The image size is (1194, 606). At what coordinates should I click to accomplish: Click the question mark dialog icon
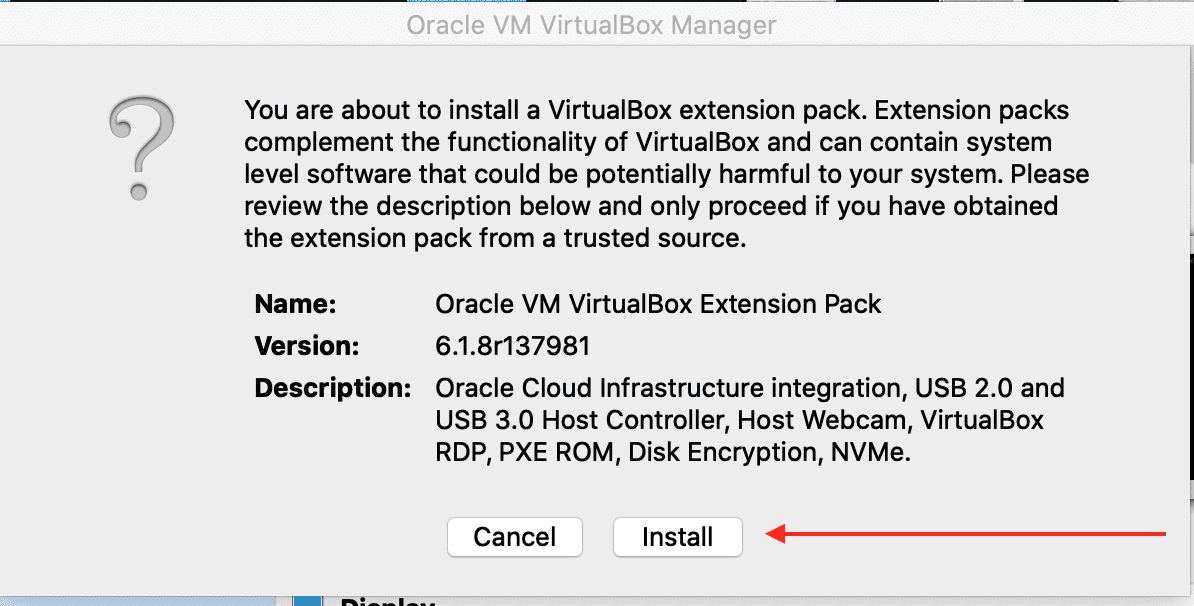[142, 149]
